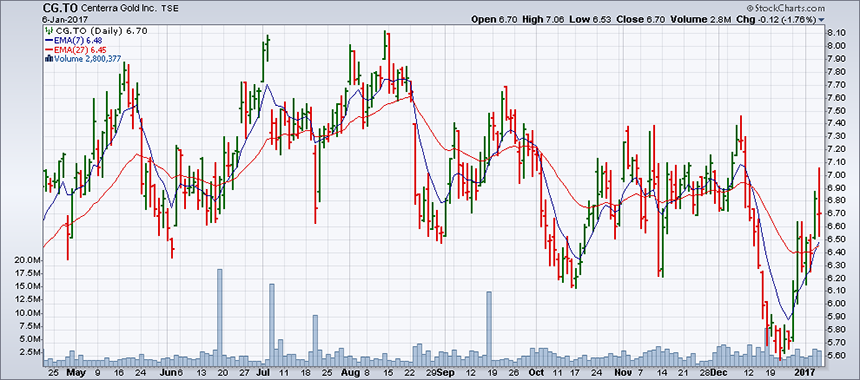Click the Sep label on the date axis

pyautogui.click(x=446, y=372)
